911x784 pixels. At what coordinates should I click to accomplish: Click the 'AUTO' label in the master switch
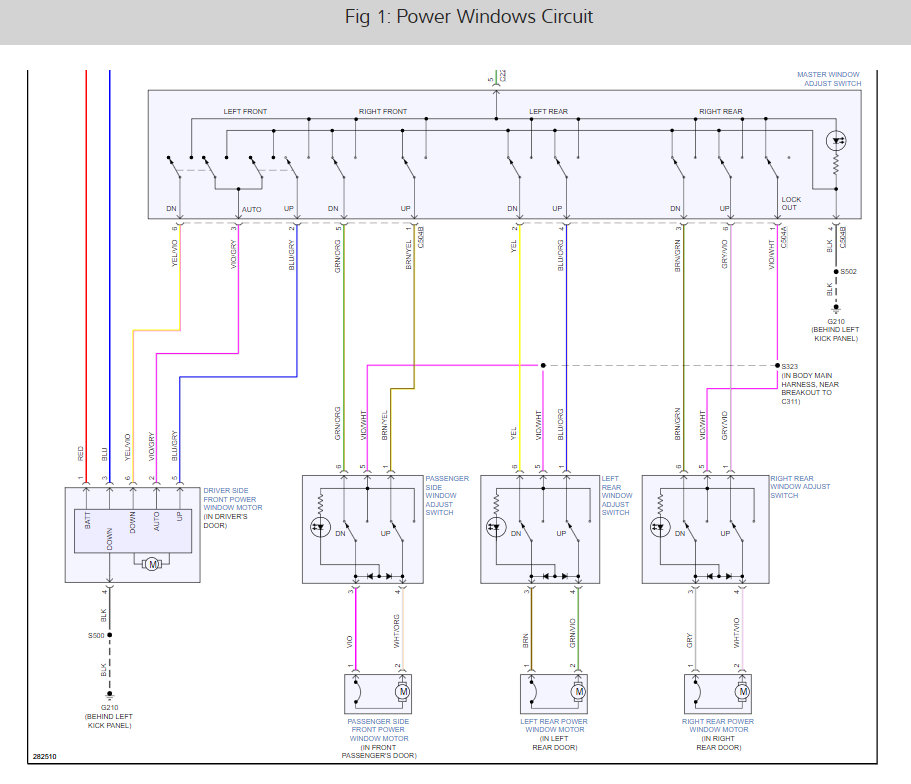tap(252, 209)
